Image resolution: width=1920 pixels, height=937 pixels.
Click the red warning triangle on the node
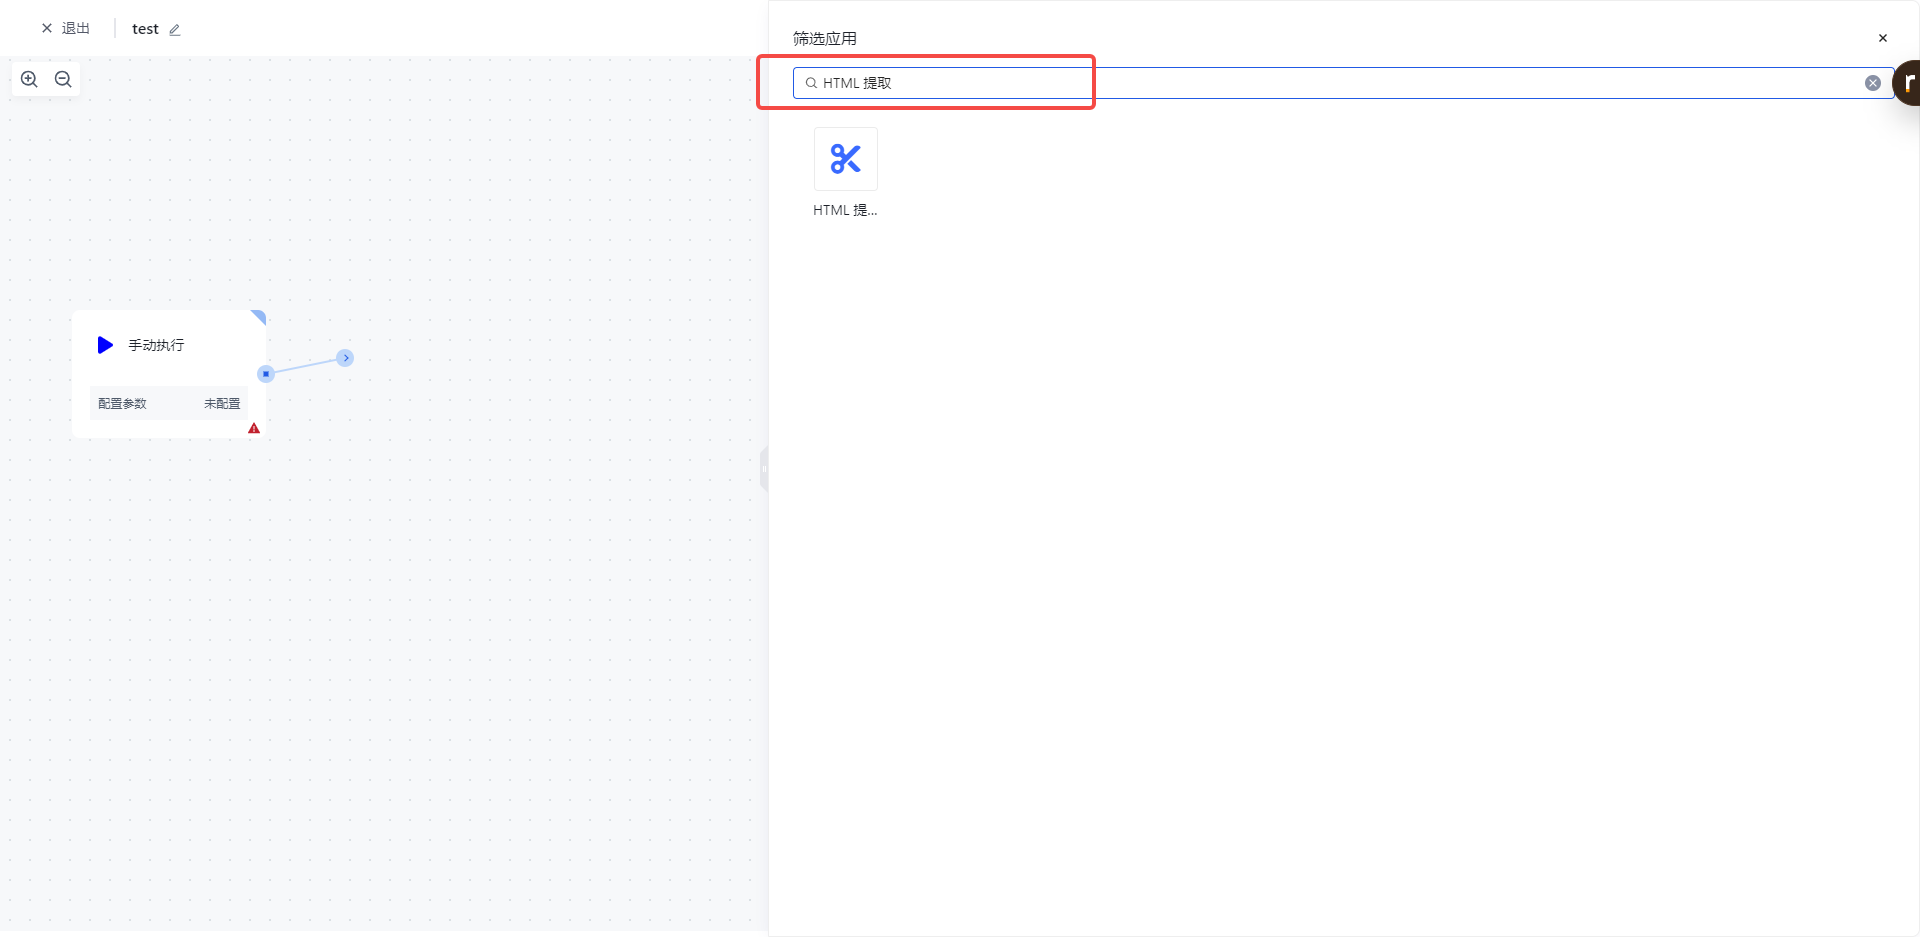[254, 428]
